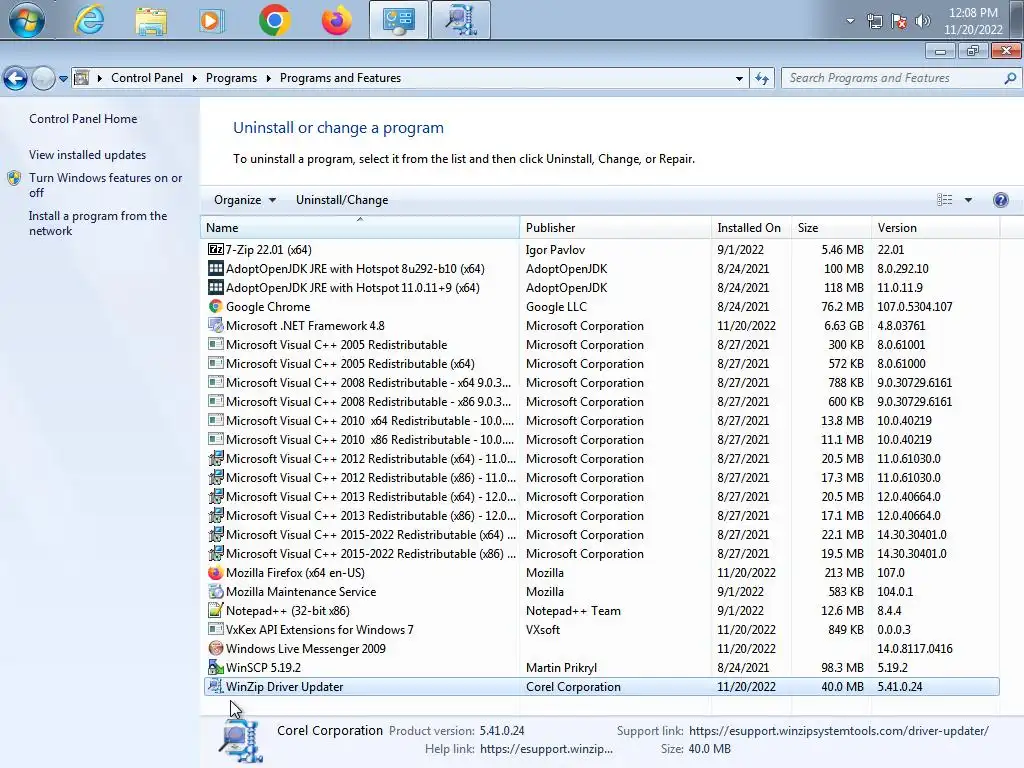Launch Google Chrome from the taskbar
The width and height of the screenshot is (1024, 768).
pyautogui.click(x=274, y=20)
